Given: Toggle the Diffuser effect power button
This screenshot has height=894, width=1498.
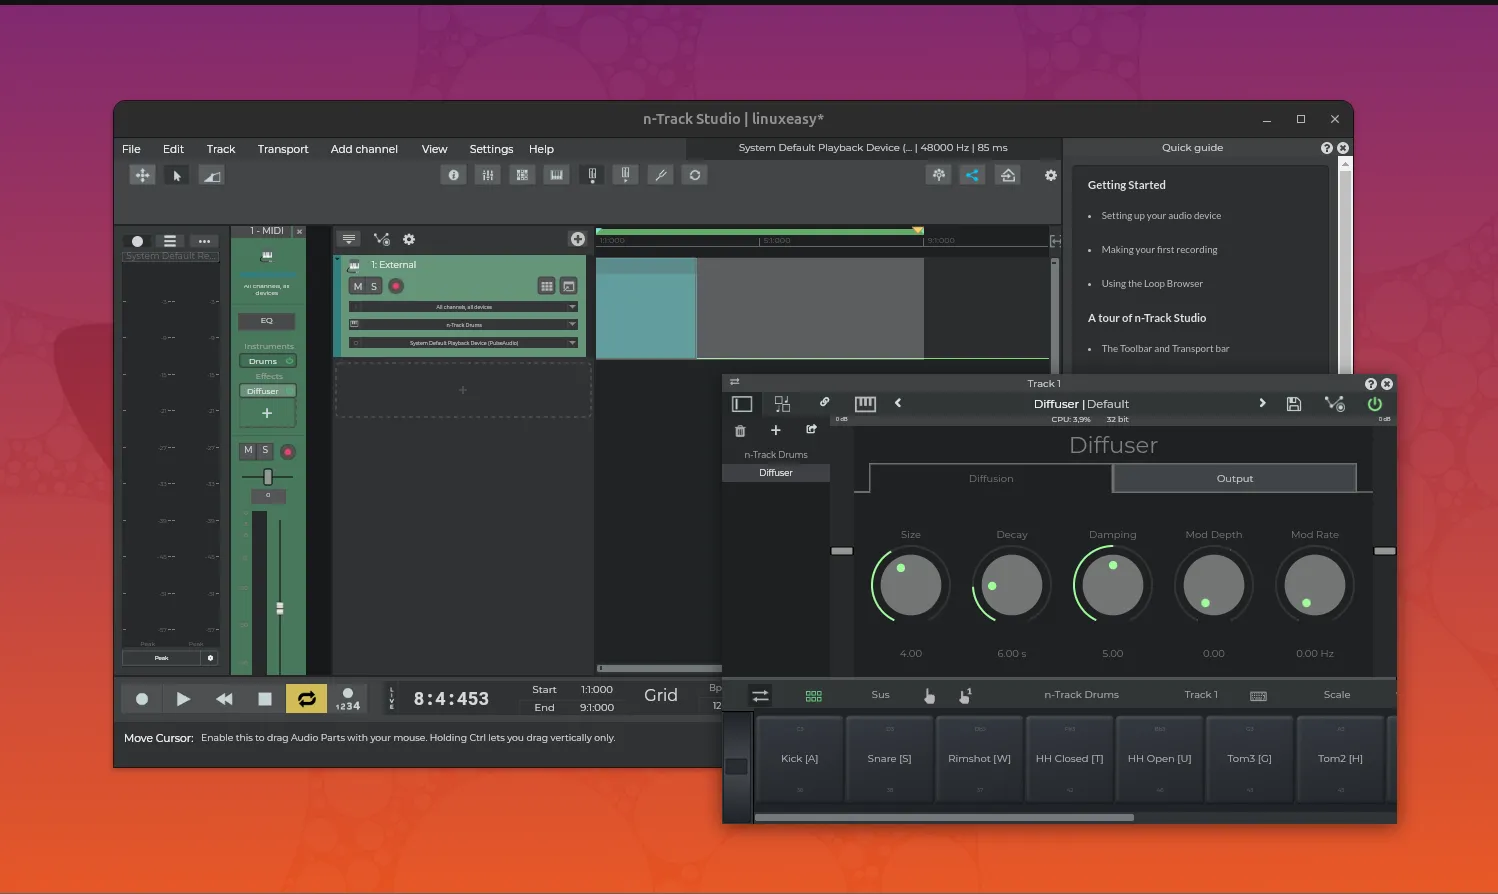Looking at the screenshot, I should point(1375,404).
